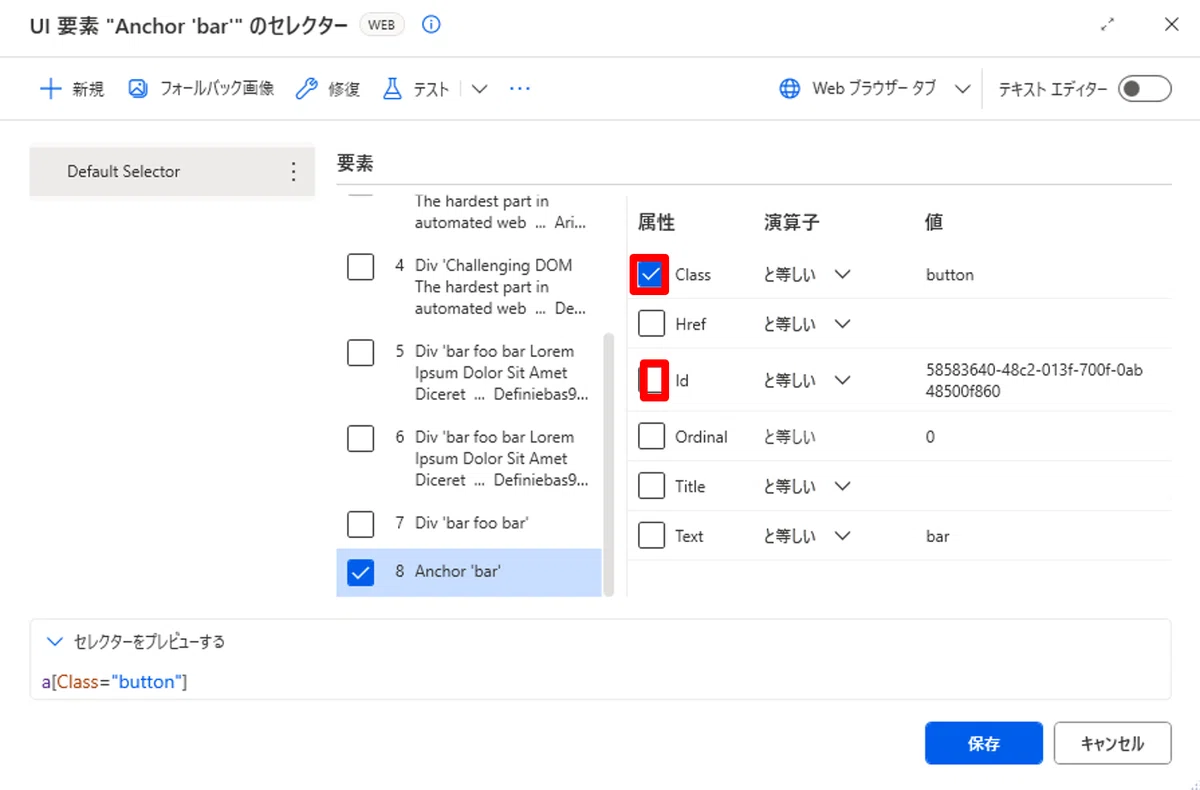The height and width of the screenshot is (790, 1200).
Task: Click the テスト flask icon
Action: [393, 89]
